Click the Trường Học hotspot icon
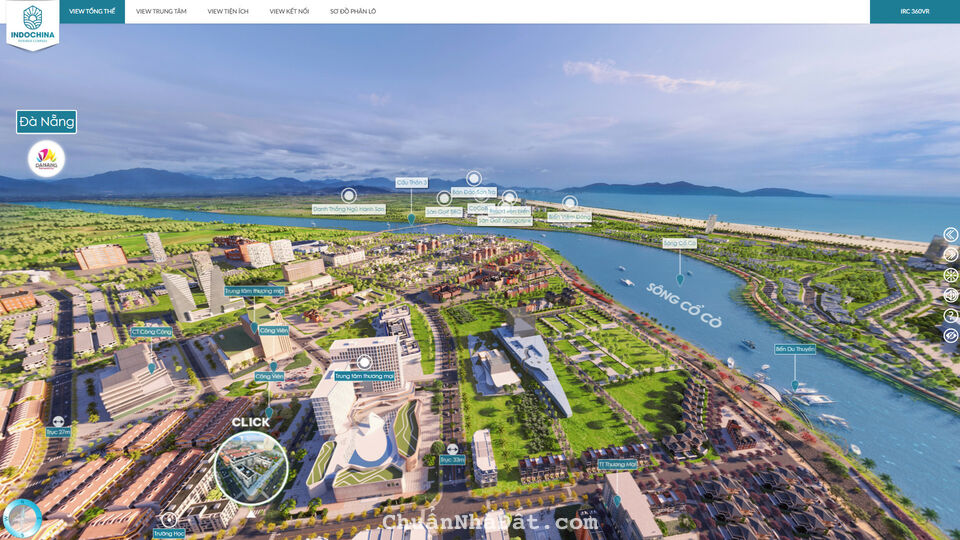Screen dimensions: 960x540 [x=169, y=519]
